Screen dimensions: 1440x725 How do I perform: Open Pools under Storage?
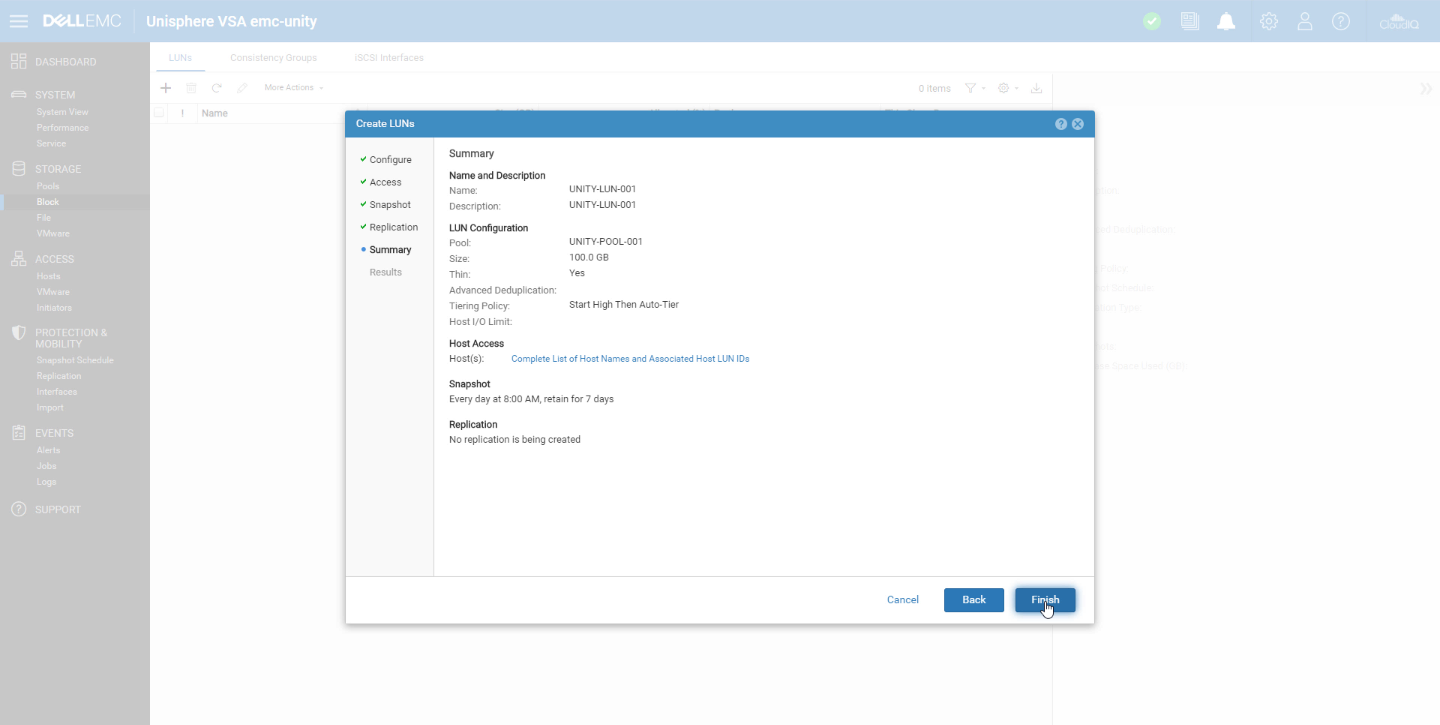(48, 186)
